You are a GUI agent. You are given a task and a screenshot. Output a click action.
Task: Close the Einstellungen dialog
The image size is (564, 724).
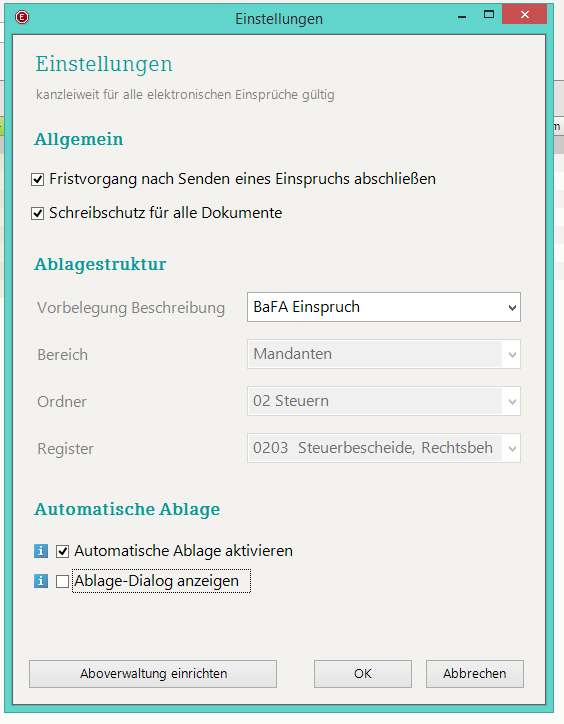524,14
